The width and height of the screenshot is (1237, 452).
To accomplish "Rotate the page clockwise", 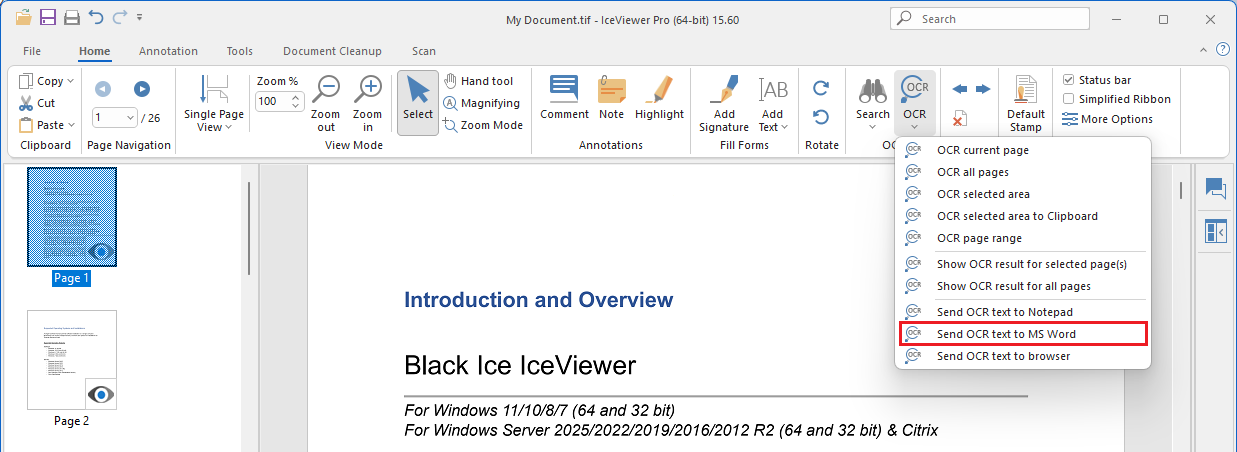I will 821,88.
